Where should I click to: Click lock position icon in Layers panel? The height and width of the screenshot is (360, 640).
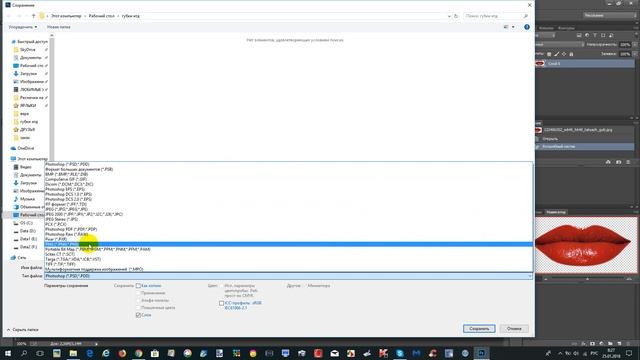564,54
